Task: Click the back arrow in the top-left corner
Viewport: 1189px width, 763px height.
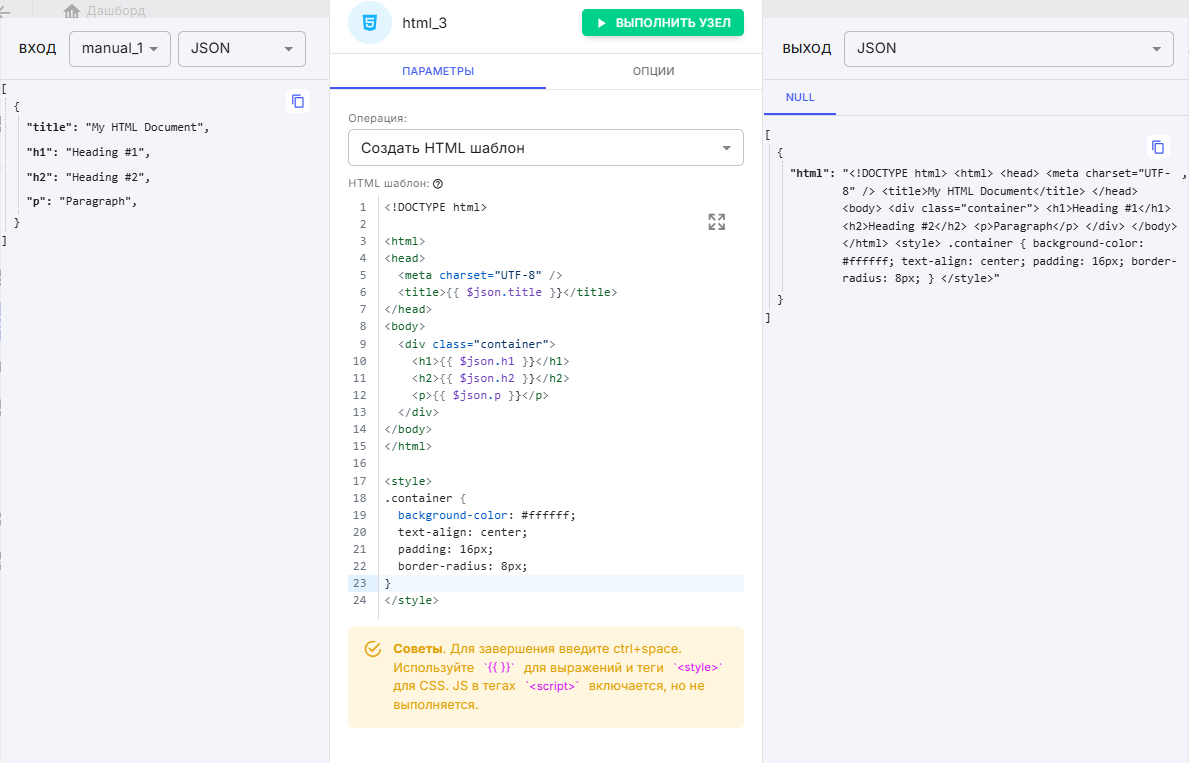Action: coord(5,11)
